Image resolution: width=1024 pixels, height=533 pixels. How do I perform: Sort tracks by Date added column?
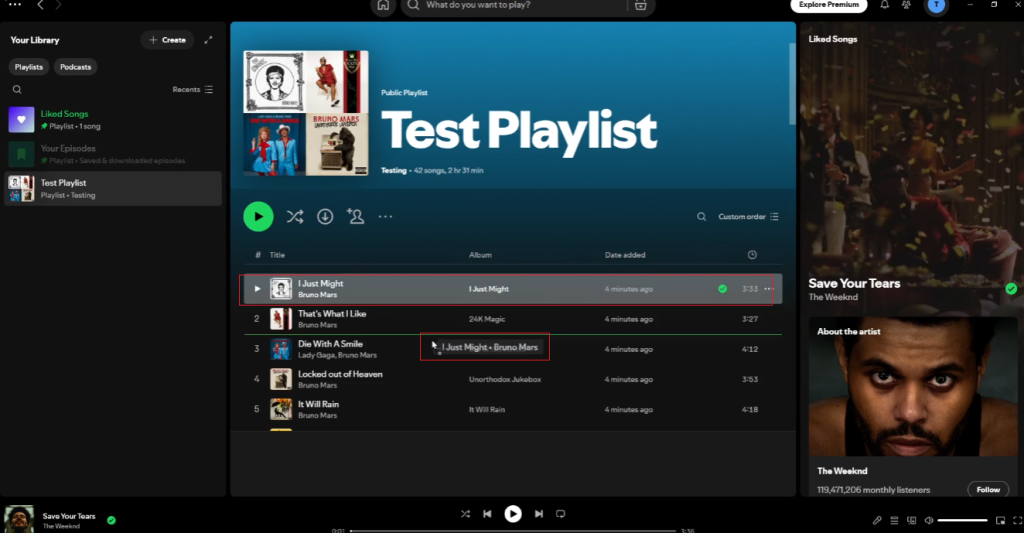[x=625, y=255]
